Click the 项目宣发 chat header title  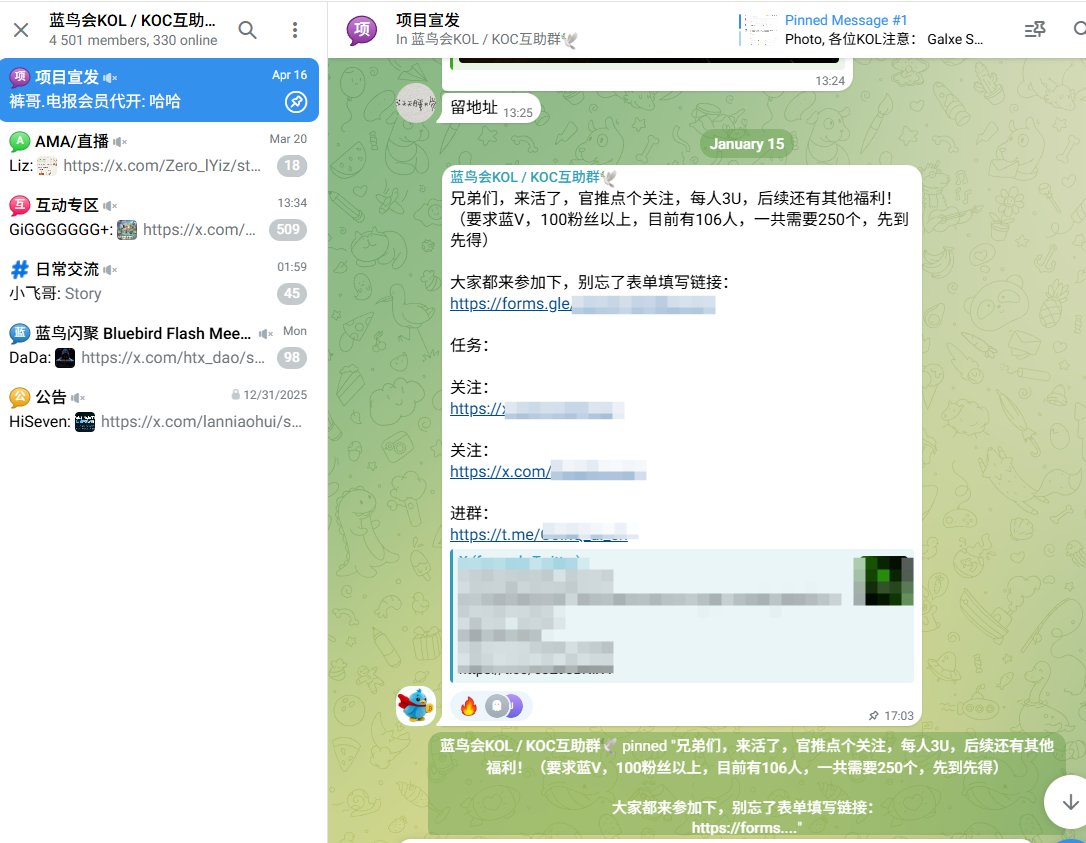(x=428, y=20)
